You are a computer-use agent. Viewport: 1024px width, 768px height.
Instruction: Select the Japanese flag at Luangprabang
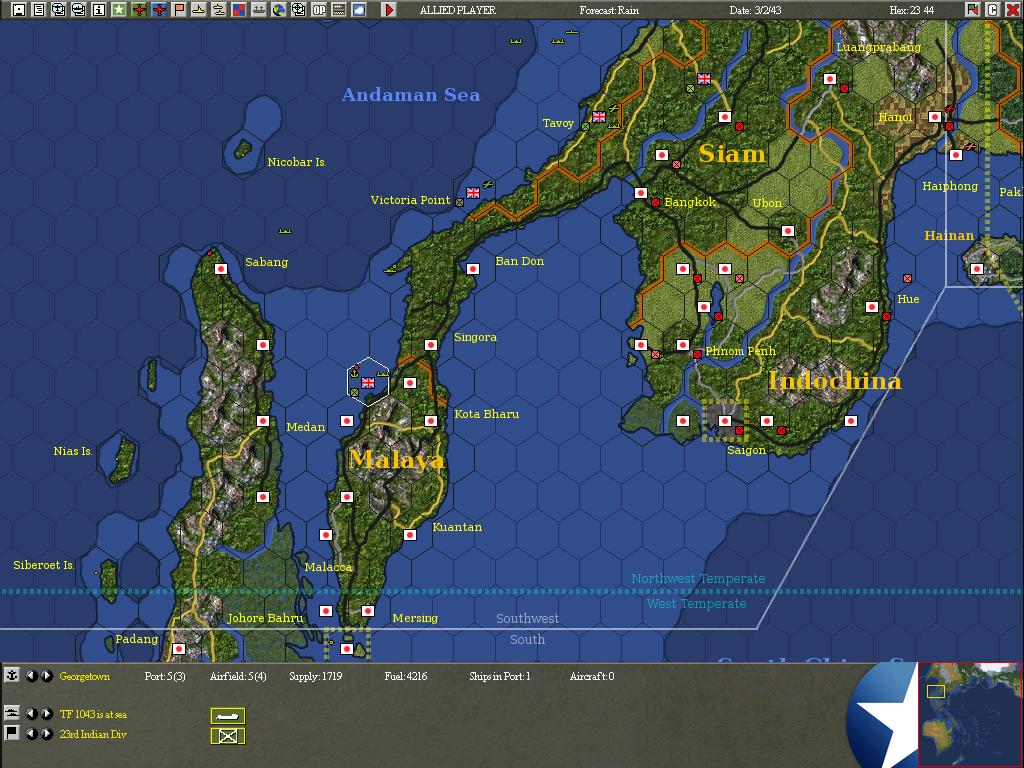click(x=830, y=78)
